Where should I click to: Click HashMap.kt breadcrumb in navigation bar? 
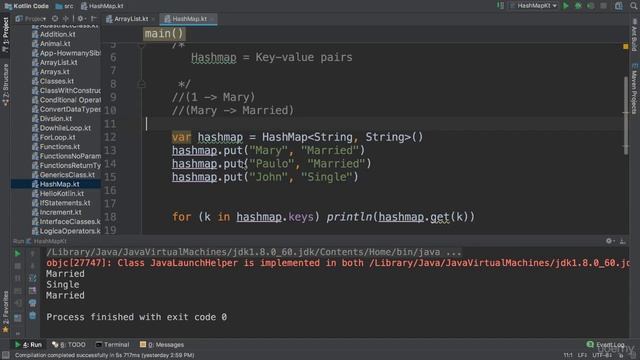coord(102,6)
